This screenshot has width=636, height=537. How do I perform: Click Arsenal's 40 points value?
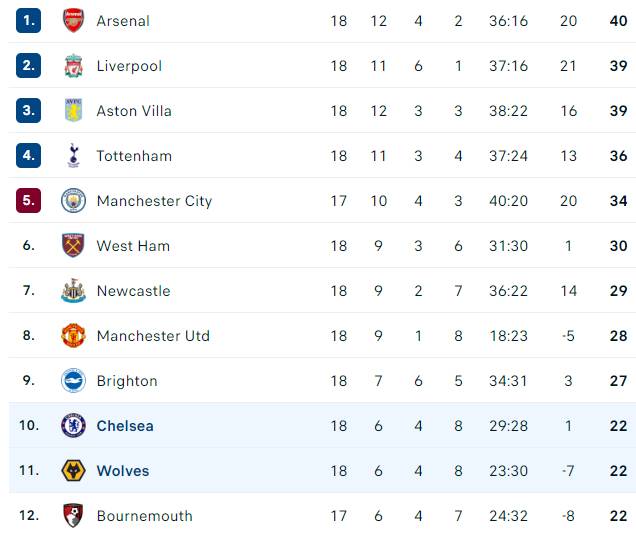618,21
